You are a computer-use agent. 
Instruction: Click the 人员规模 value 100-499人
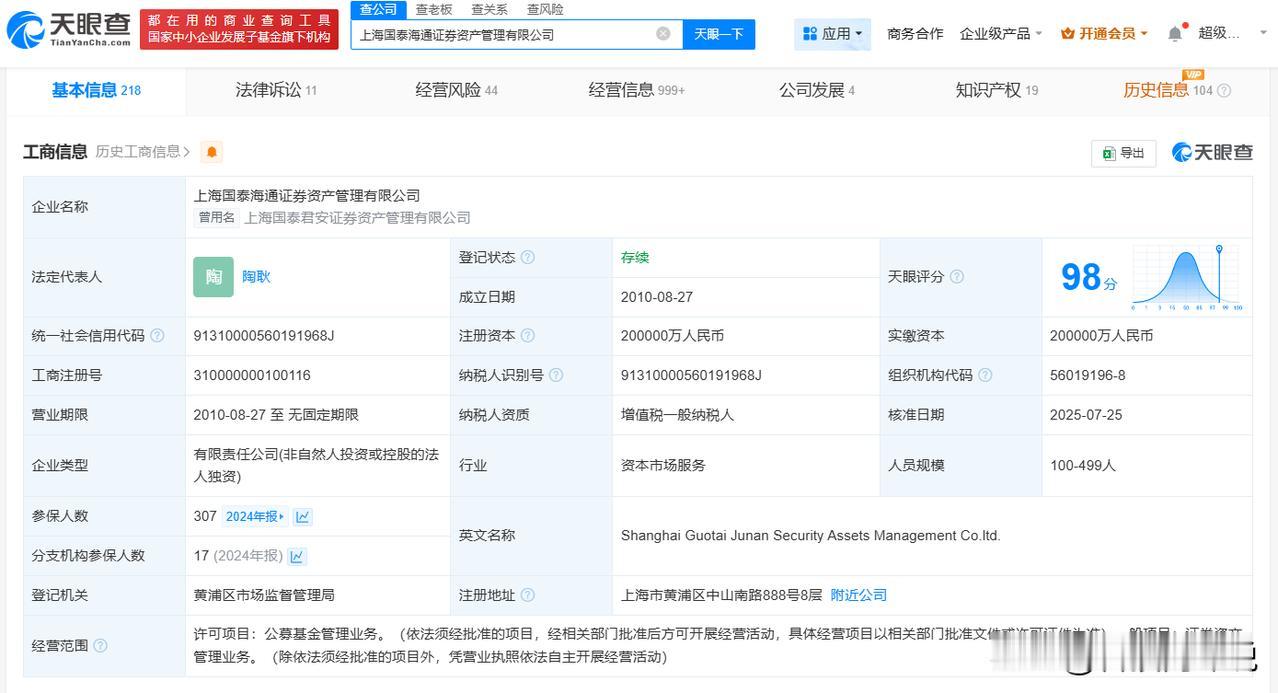click(x=1083, y=465)
